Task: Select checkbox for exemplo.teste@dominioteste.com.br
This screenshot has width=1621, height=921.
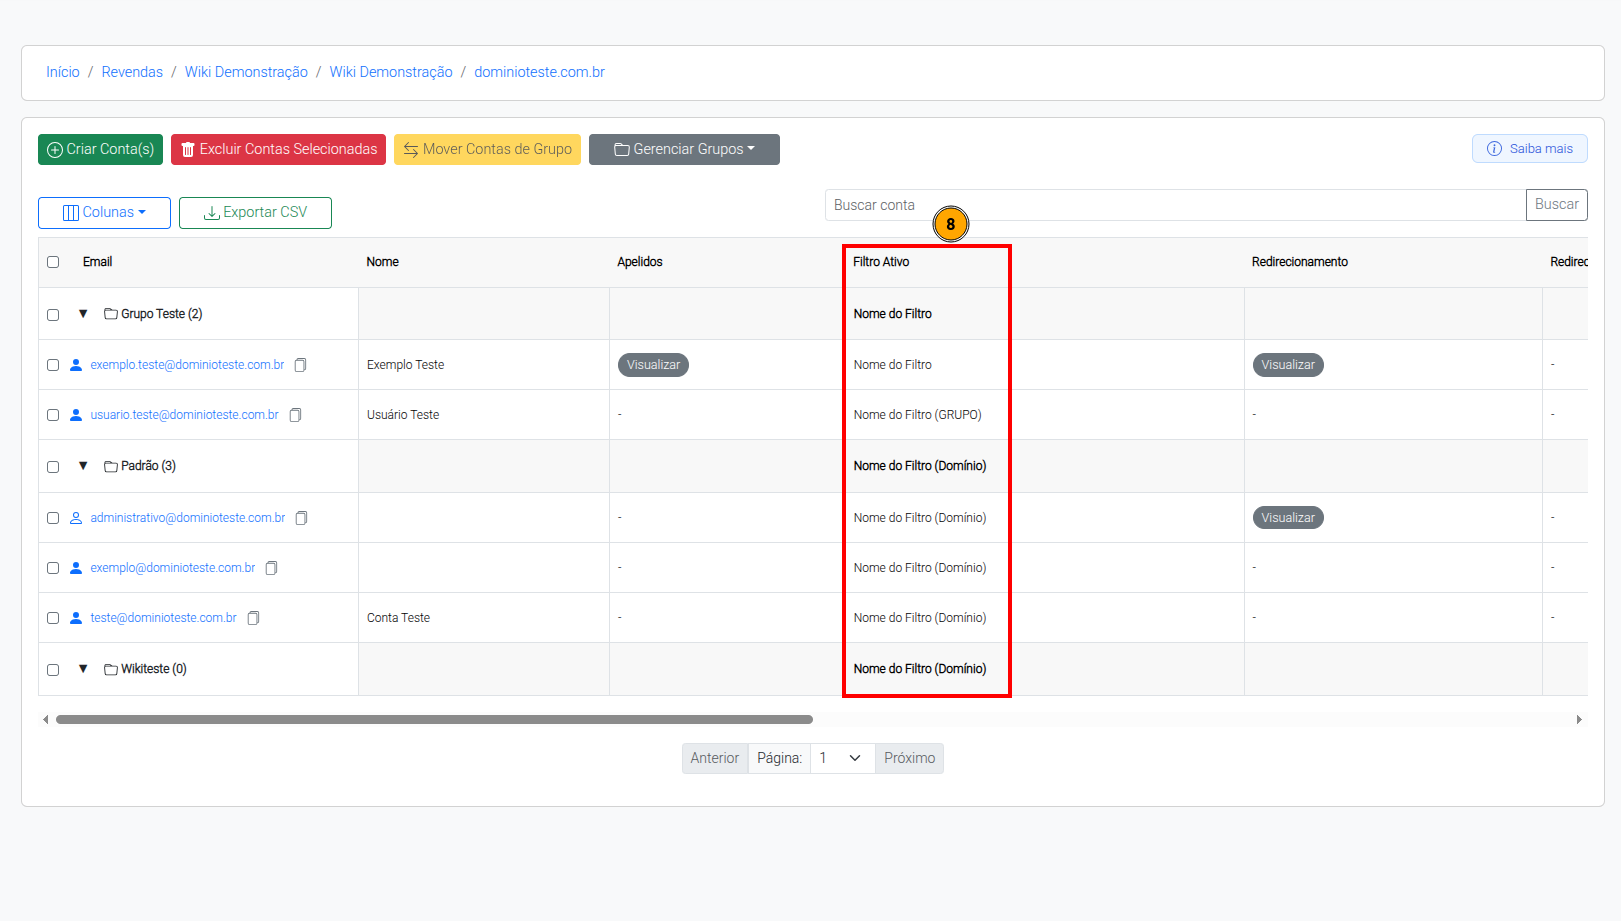Action: pos(53,365)
